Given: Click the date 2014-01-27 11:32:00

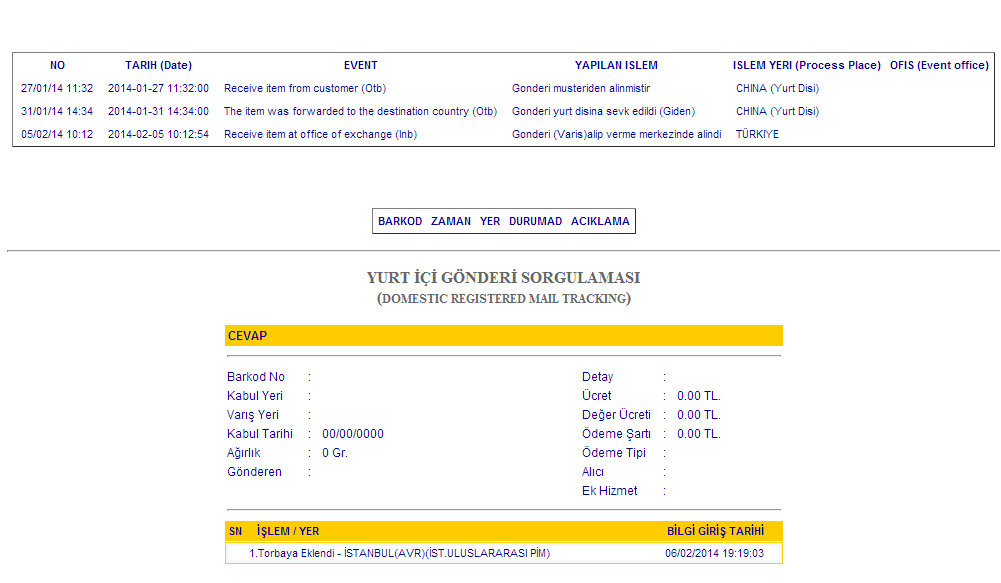Looking at the screenshot, I should [x=158, y=88].
